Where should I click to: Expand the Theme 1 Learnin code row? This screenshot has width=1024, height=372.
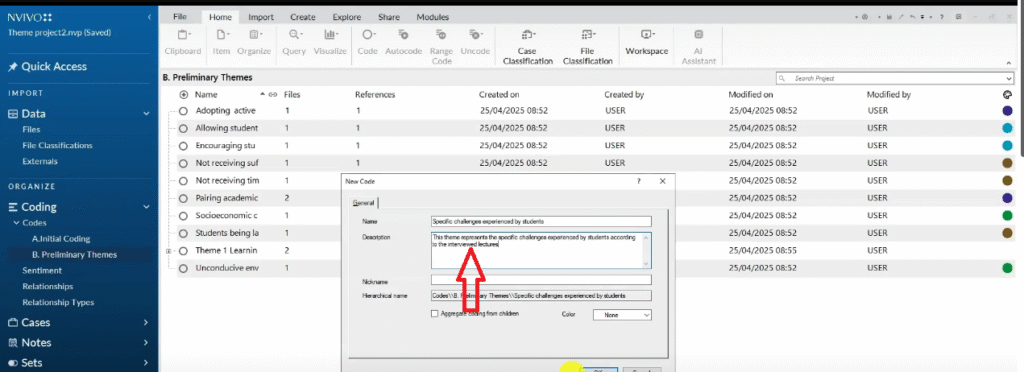169,251
